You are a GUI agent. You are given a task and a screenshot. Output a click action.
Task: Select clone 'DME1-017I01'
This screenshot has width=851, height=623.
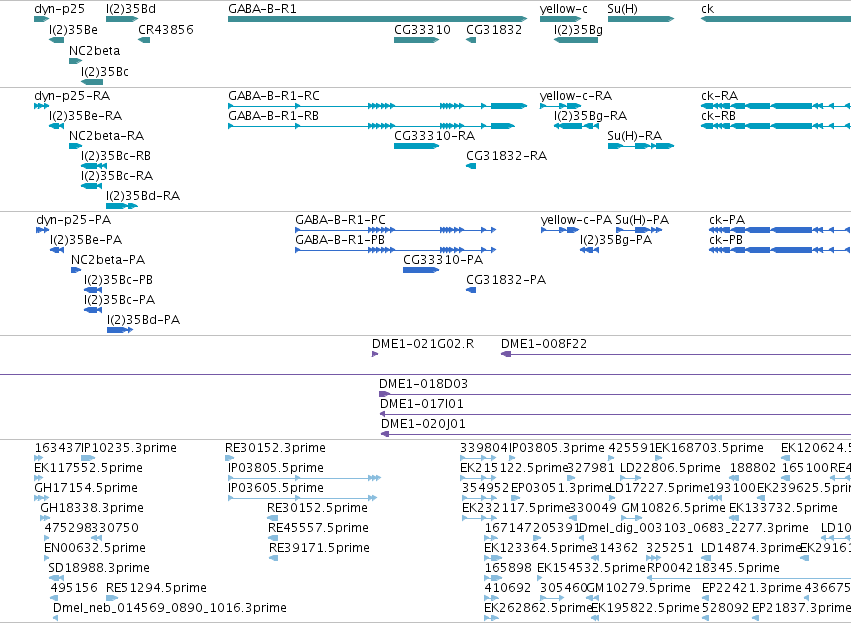(422, 404)
